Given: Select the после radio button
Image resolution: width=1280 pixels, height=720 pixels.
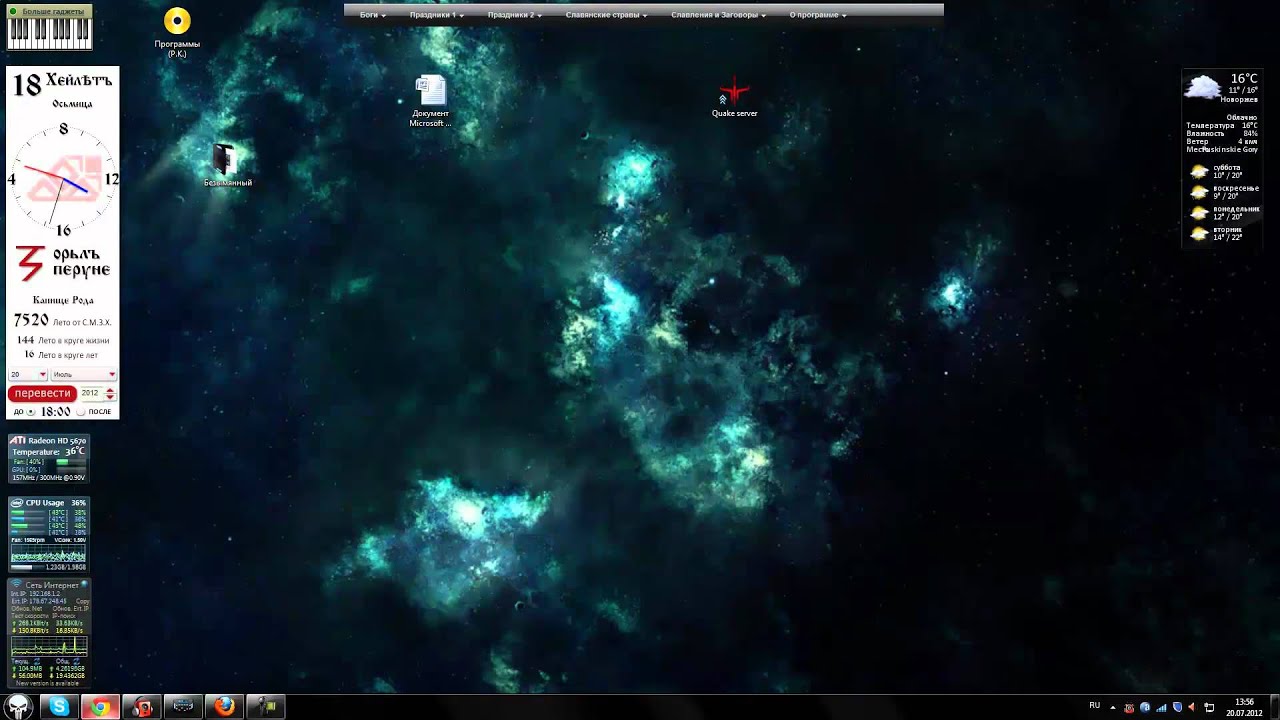Looking at the screenshot, I should pos(82,412).
